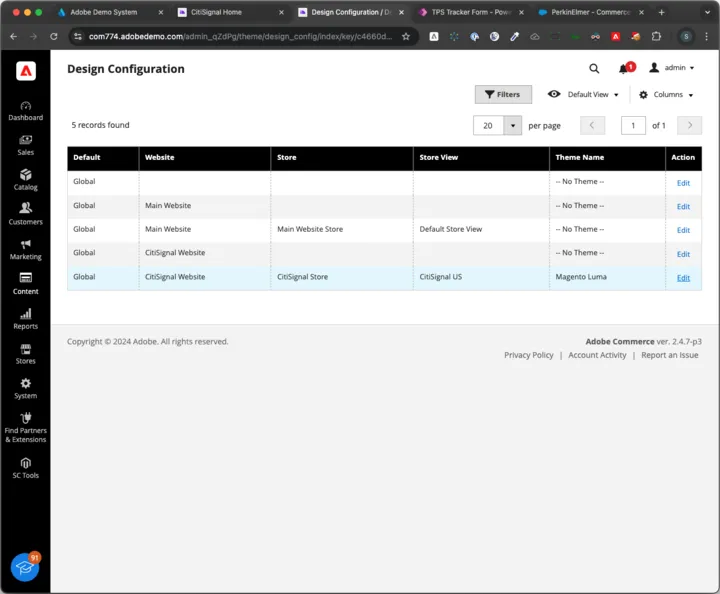This screenshot has width=720, height=594.
Task: Click the per page value field showing 20
Action: pyautogui.click(x=489, y=125)
